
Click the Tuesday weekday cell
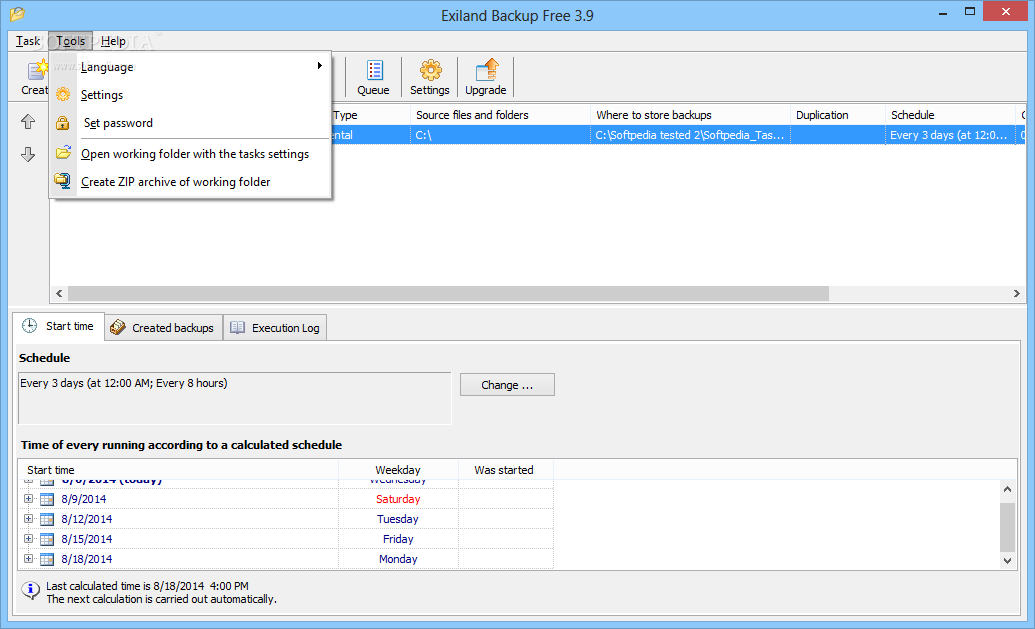coord(398,519)
